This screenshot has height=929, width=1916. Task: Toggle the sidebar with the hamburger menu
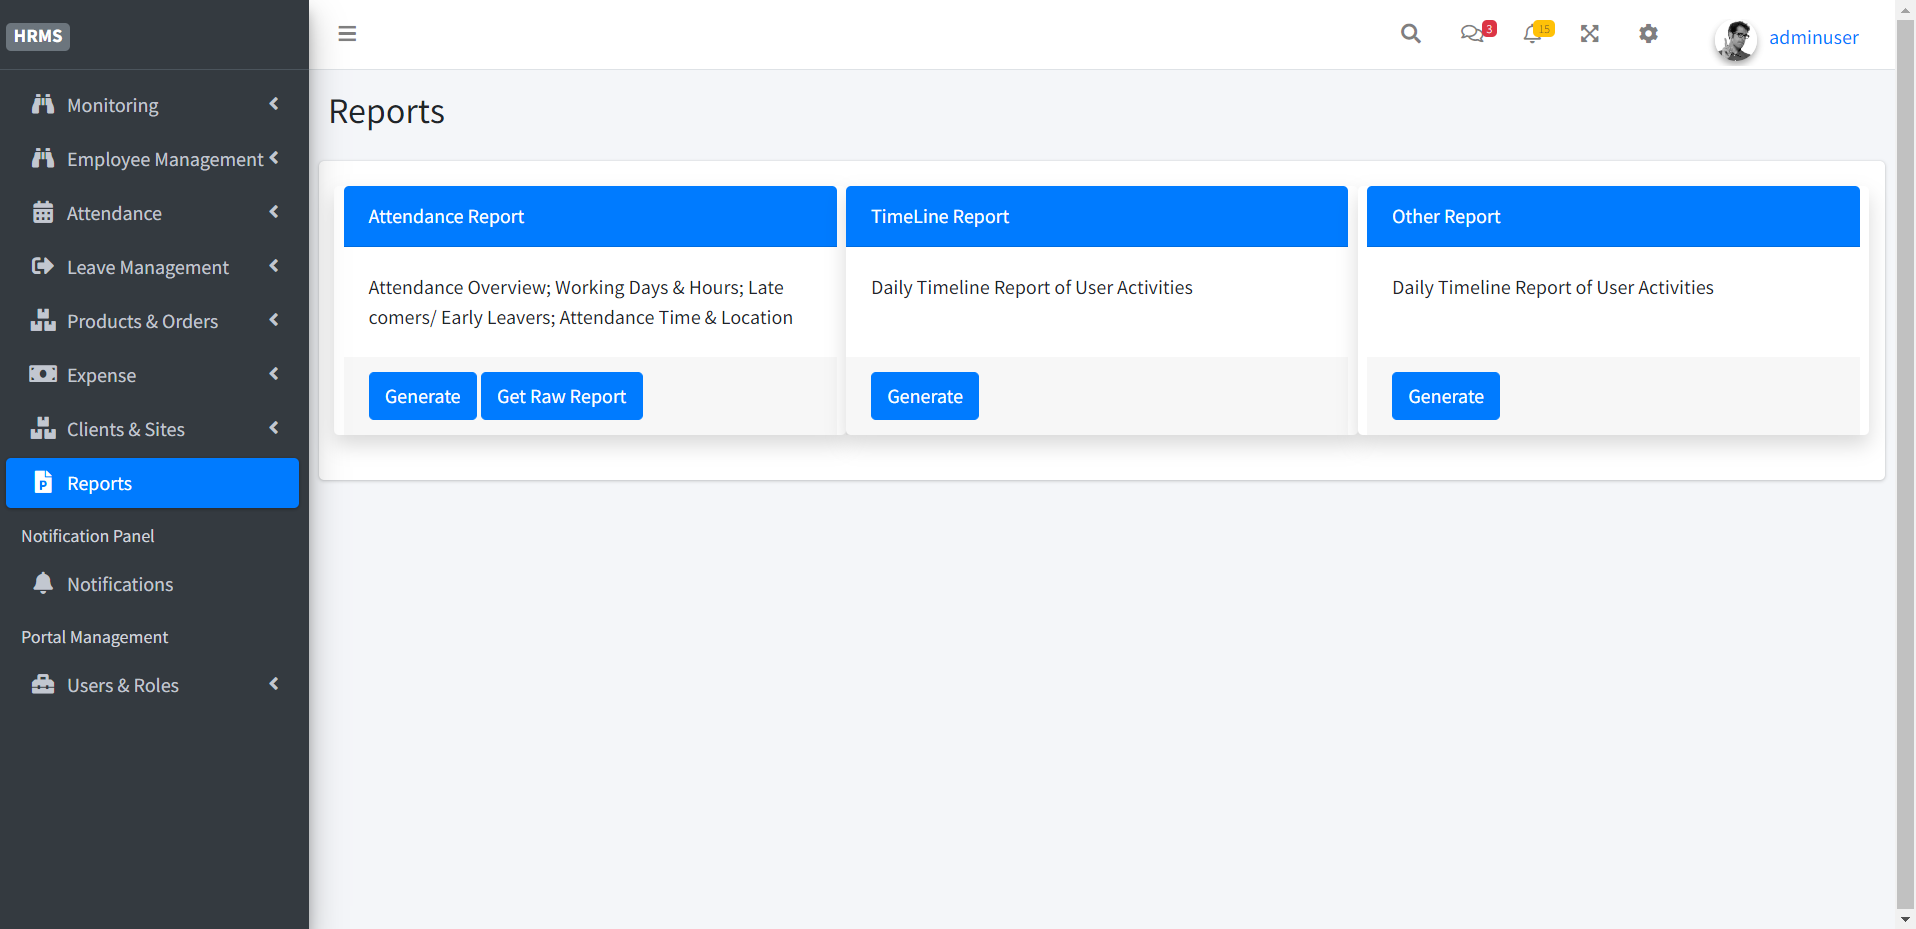pyautogui.click(x=347, y=33)
